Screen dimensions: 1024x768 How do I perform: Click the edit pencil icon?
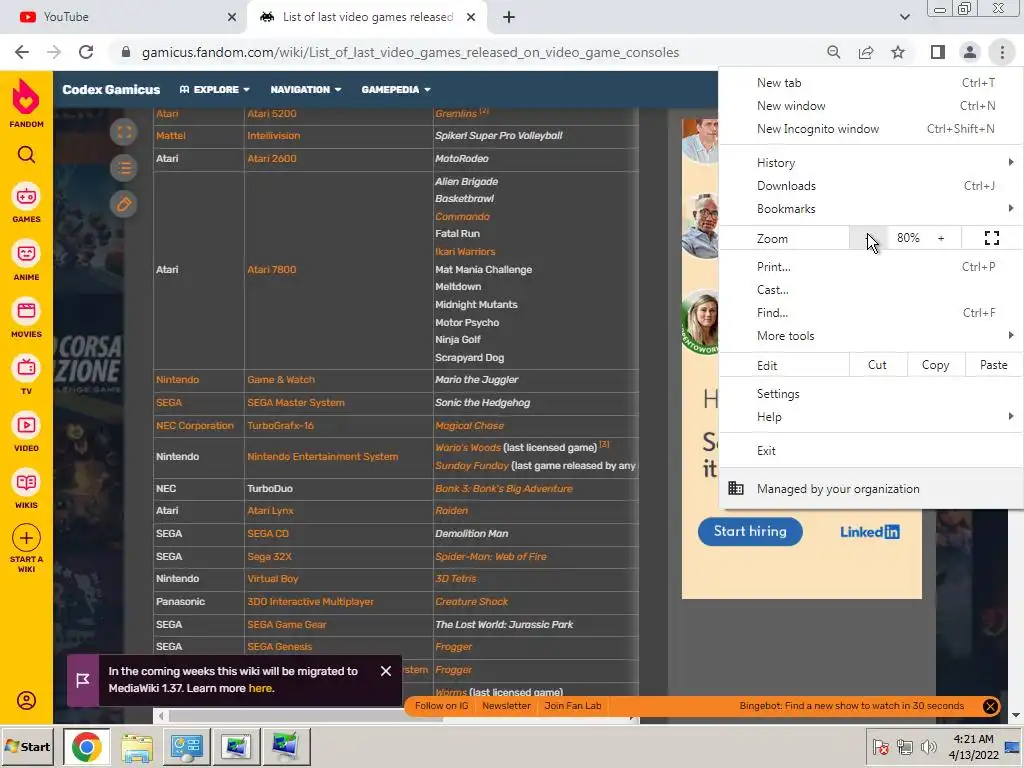(123, 204)
